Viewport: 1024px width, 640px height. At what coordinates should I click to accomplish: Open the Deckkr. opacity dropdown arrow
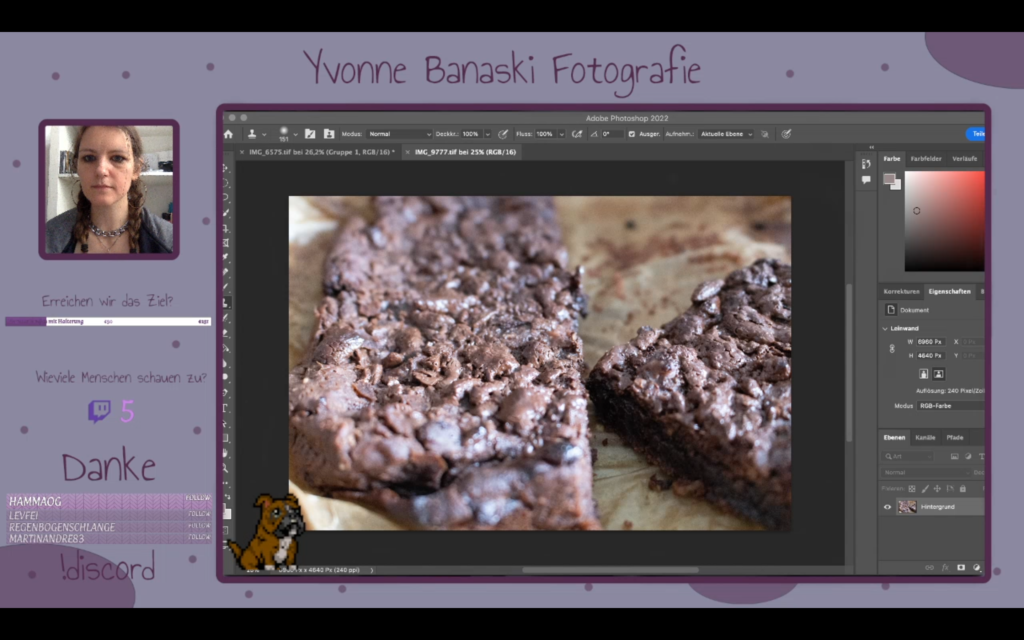[x=487, y=134]
